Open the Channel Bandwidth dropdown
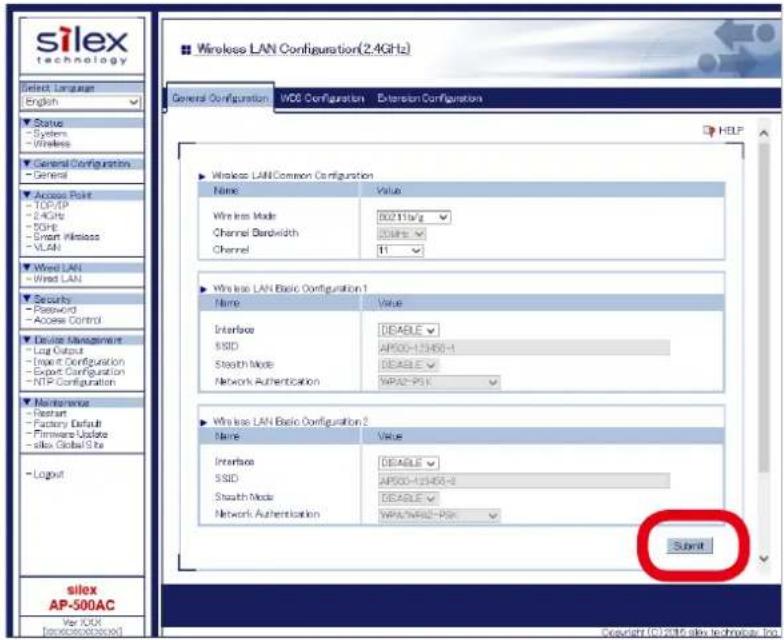Image resolution: width=784 pixels, height=640 pixels. click(x=402, y=234)
